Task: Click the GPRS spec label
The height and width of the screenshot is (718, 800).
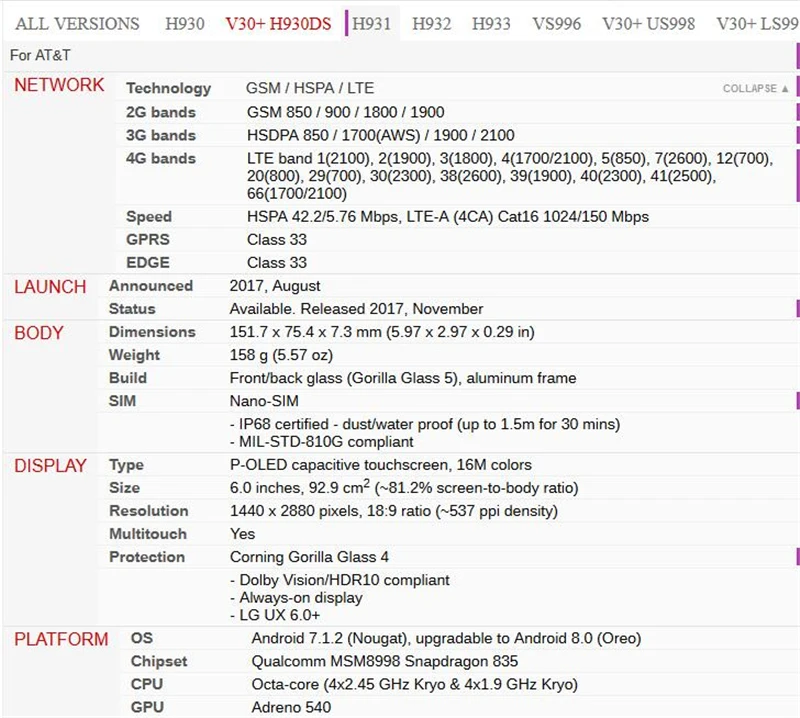Action: point(148,239)
